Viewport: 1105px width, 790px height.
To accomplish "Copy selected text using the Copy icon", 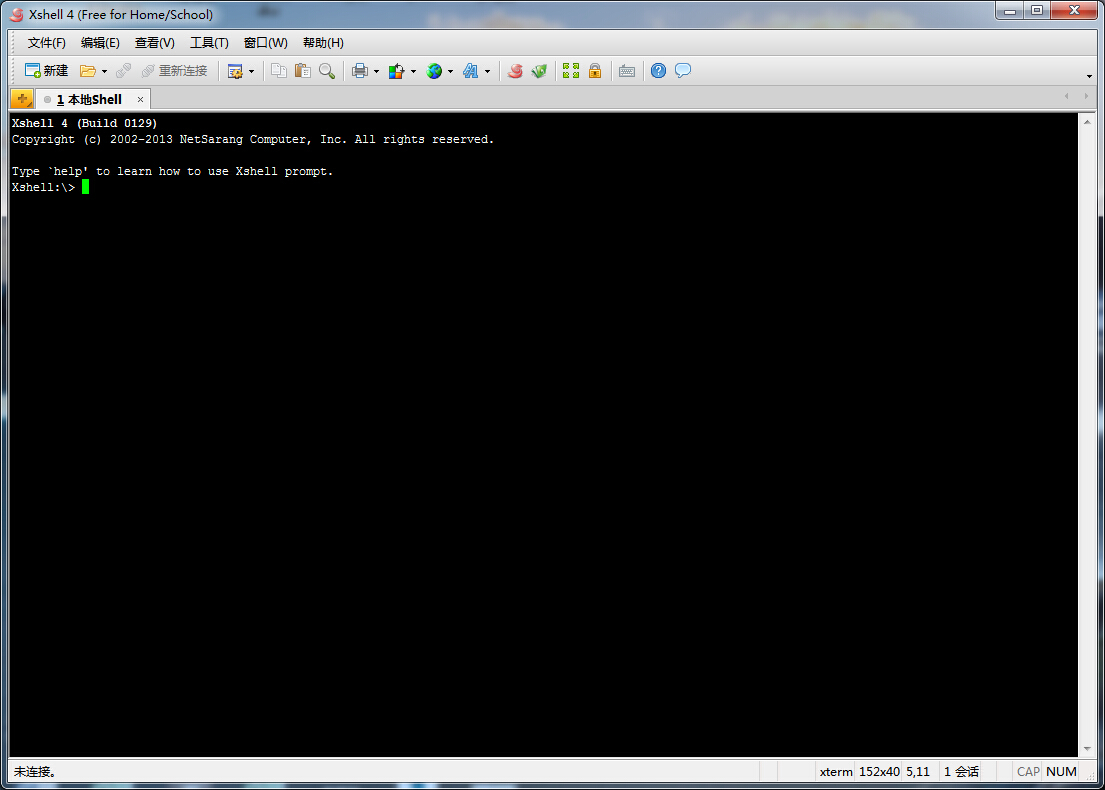I will pos(279,71).
